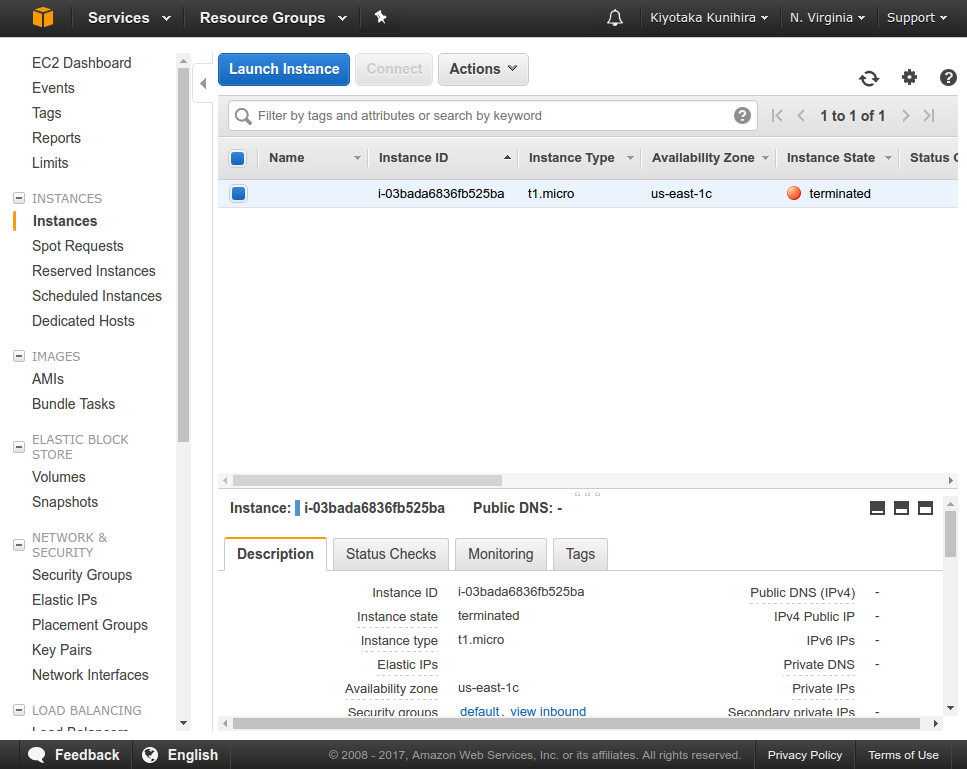Click the instance filter search field

(x=492, y=115)
